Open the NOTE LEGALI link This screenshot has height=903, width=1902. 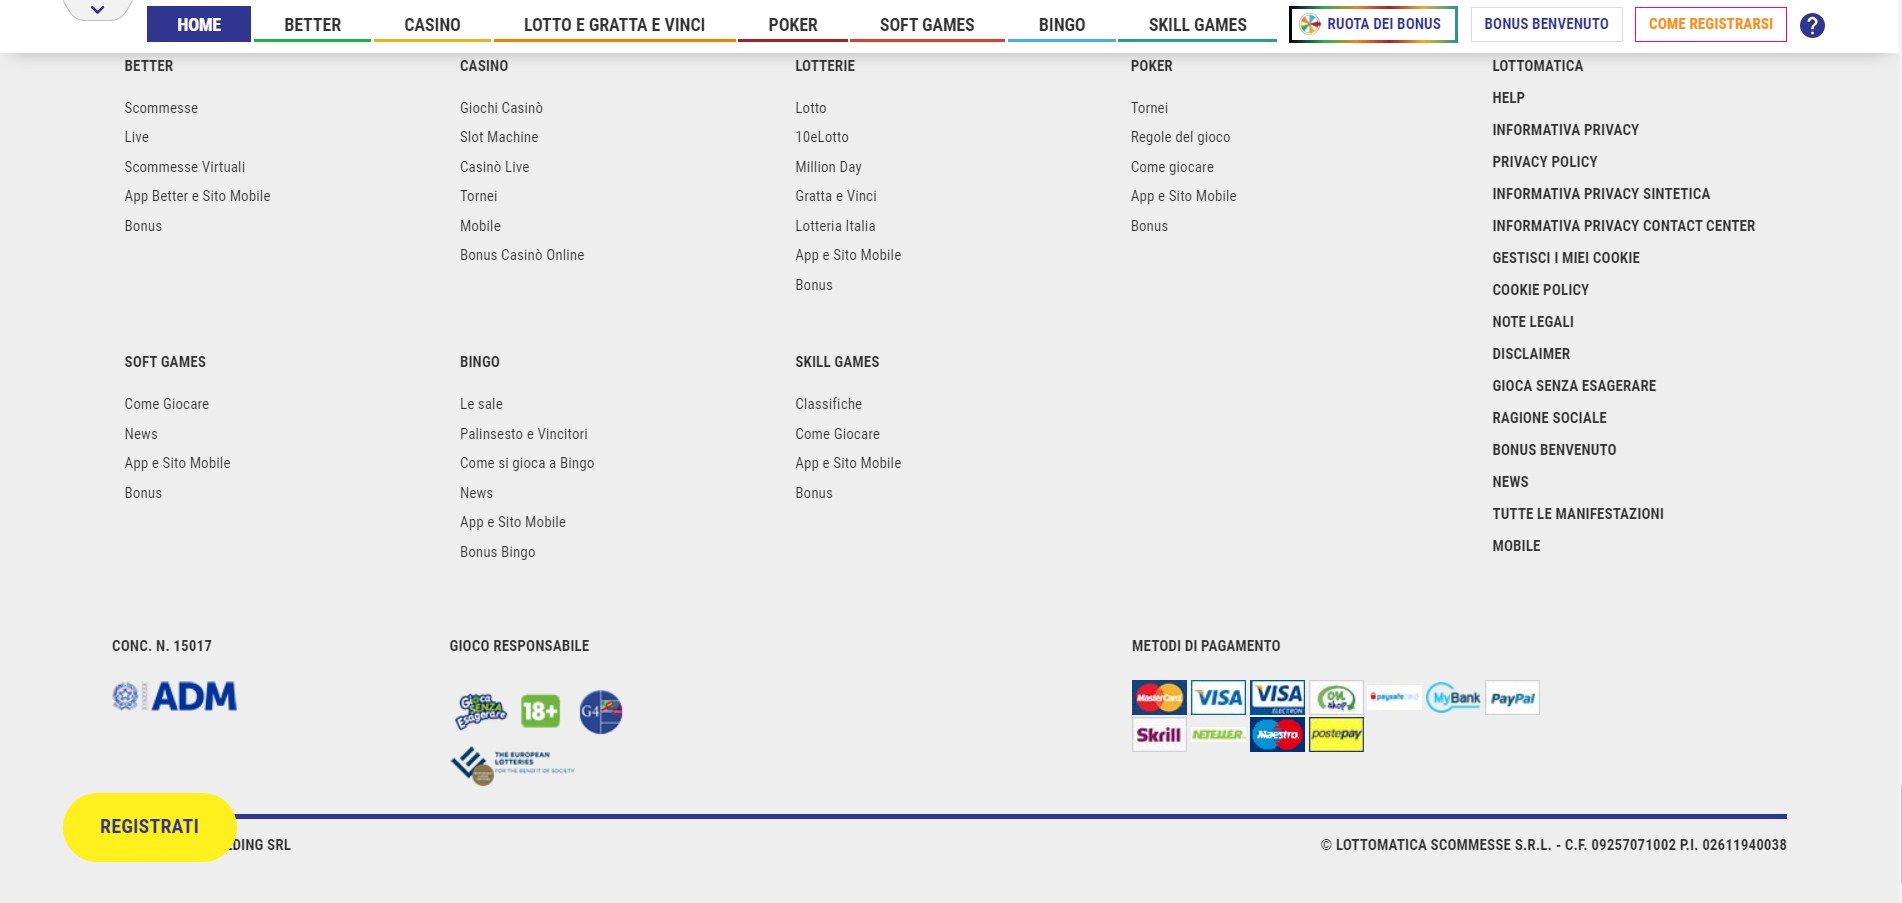(1533, 322)
